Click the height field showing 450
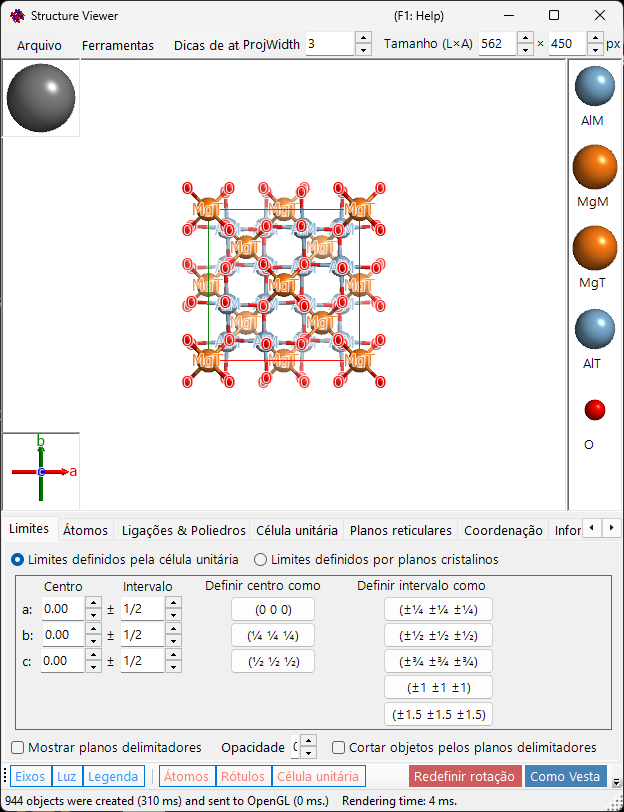 568,44
